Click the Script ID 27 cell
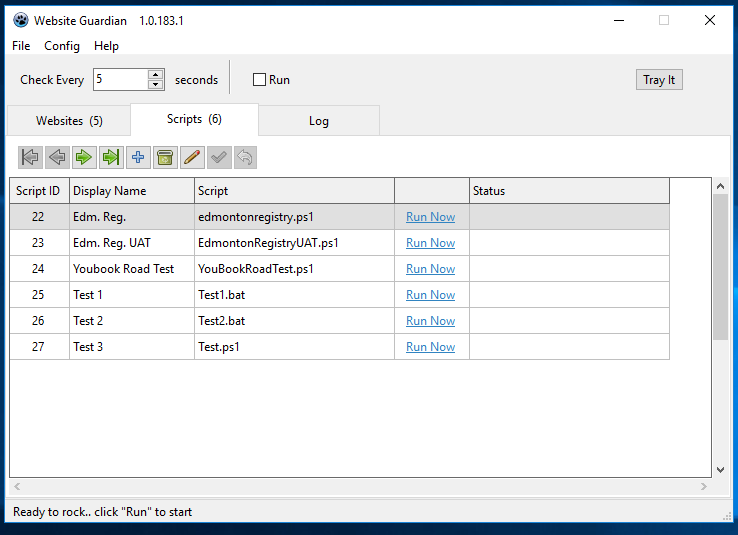738x535 pixels. tap(40, 347)
